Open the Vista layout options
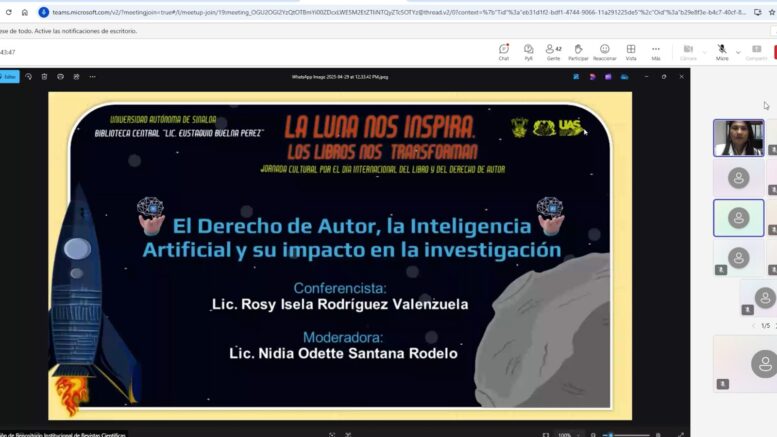The height and width of the screenshot is (437, 777). click(631, 51)
